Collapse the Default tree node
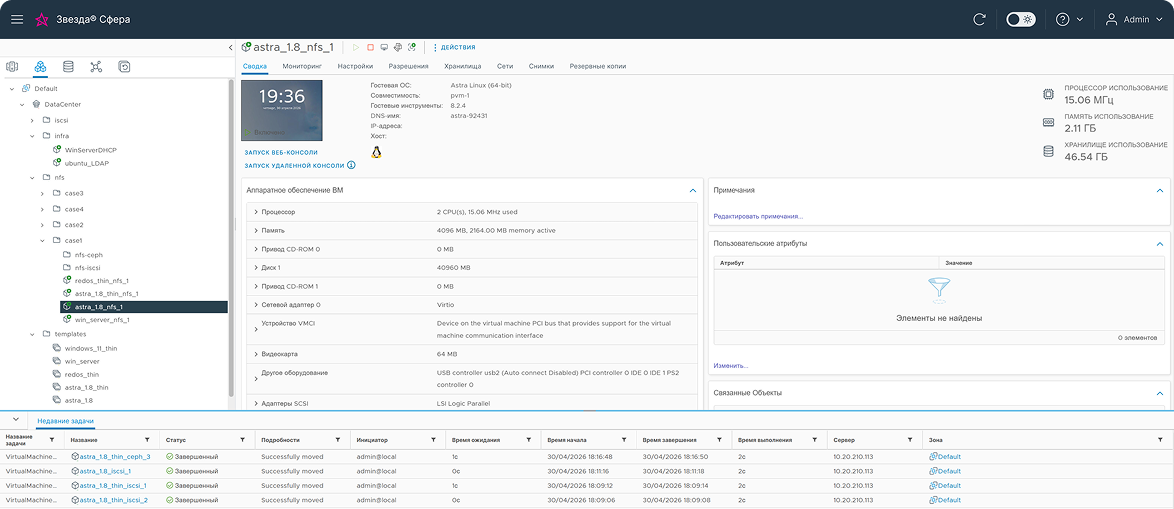Screen dimensions: 1174x509 pos(12,88)
